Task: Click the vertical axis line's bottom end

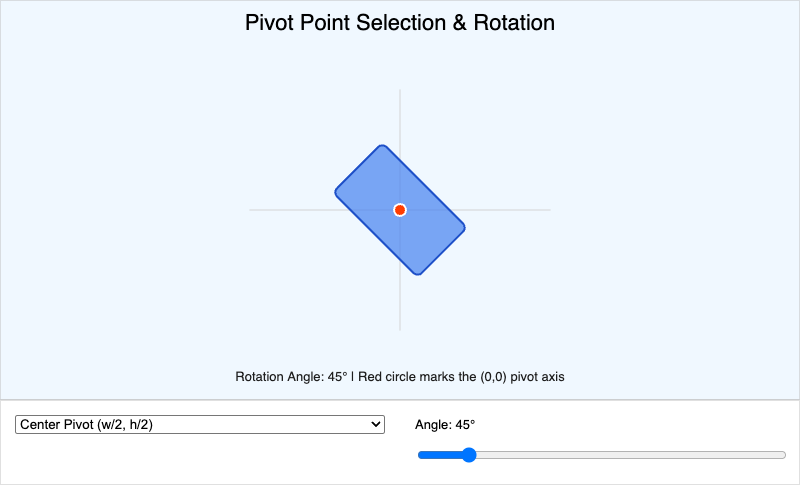Action: 400,328
